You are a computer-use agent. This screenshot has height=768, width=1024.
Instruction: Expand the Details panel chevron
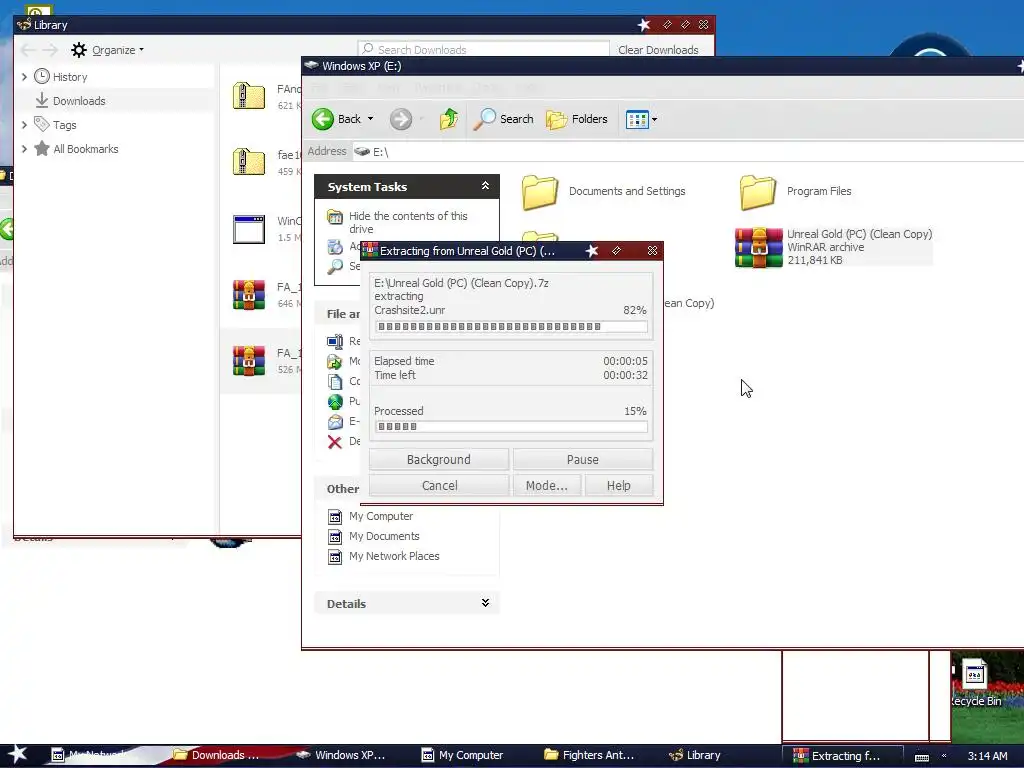coord(485,603)
